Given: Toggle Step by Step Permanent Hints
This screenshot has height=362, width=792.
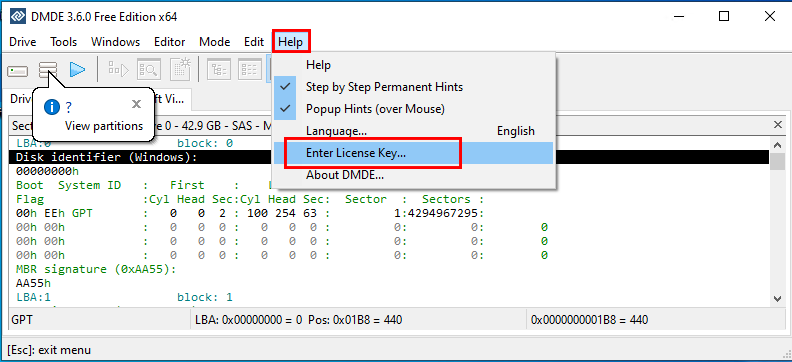Looking at the screenshot, I should point(414,87).
